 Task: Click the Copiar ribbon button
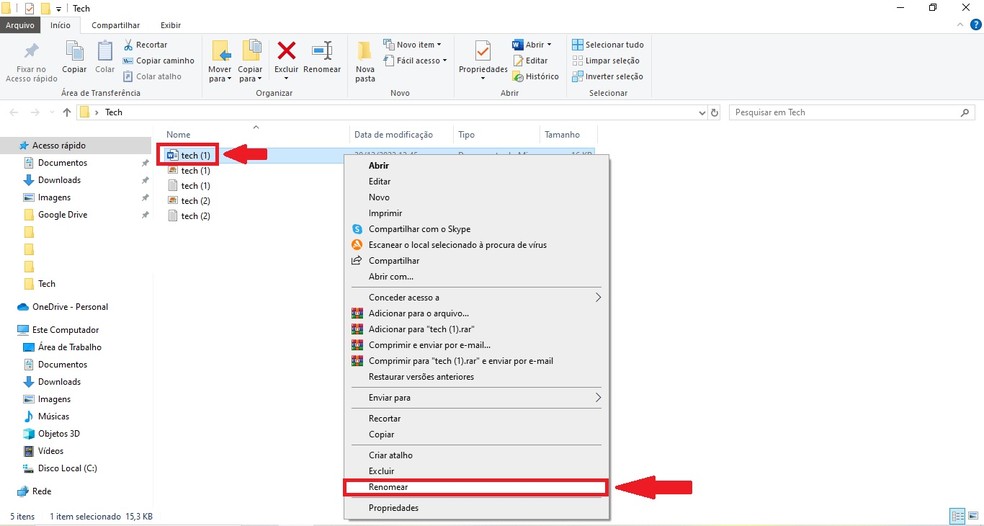pos(75,57)
